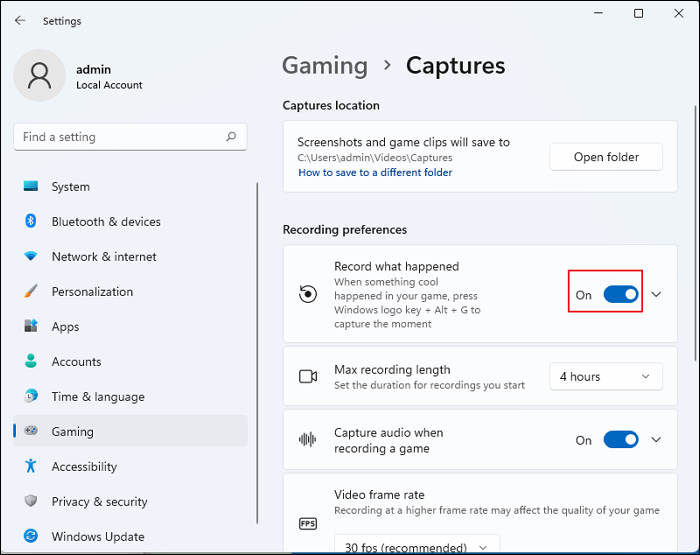Click the search magnifier icon
700x555 pixels.
pos(231,137)
